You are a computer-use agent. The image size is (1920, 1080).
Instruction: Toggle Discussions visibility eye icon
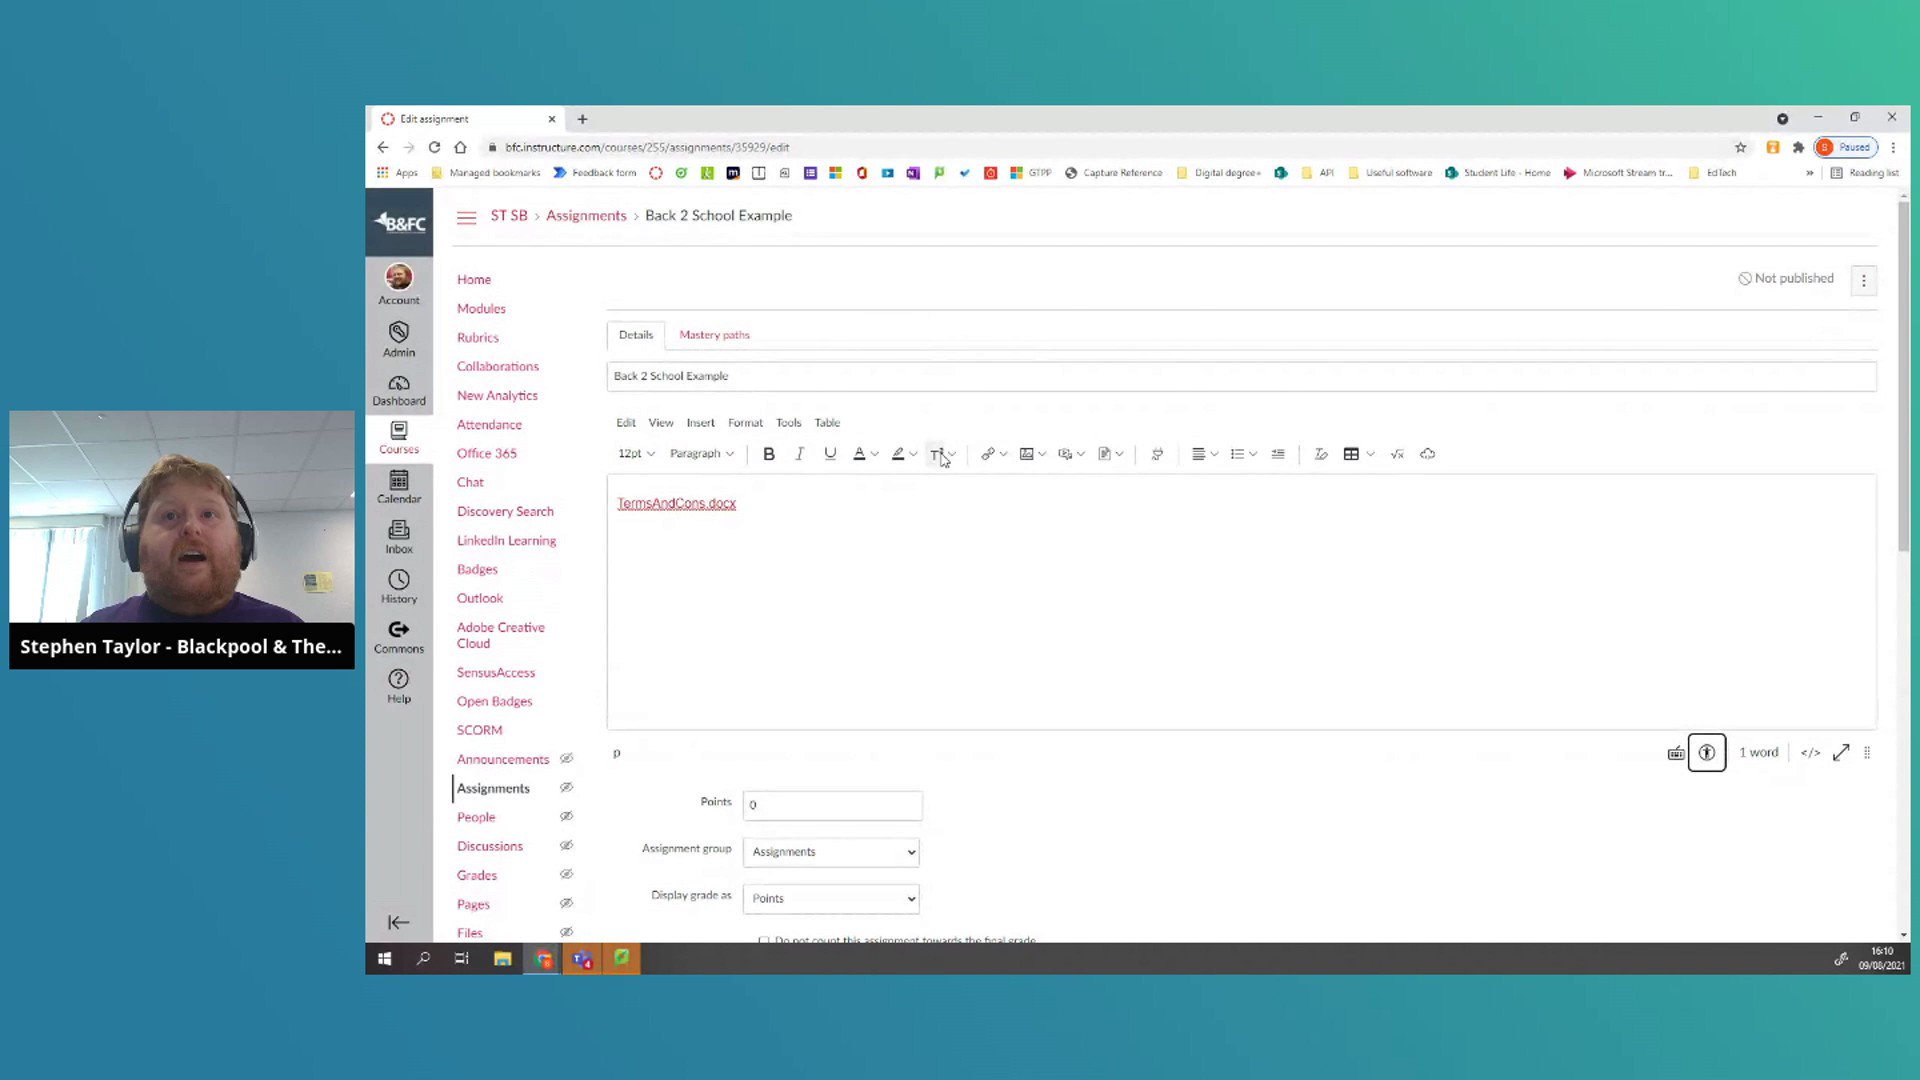(x=566, y=846)
